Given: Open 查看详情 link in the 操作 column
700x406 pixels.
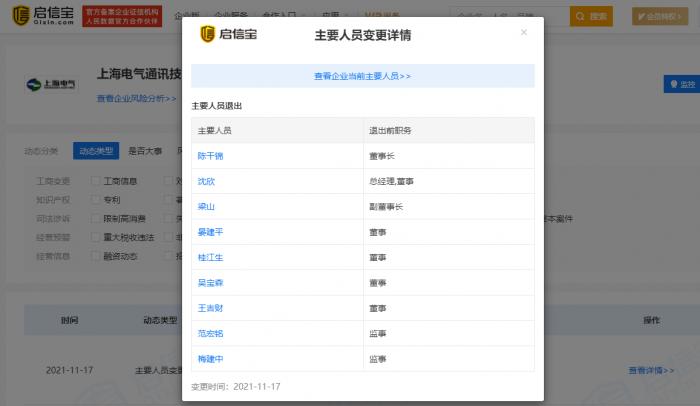Looking at the screenshot, I should pyautogui.click(x=652, y=370).
